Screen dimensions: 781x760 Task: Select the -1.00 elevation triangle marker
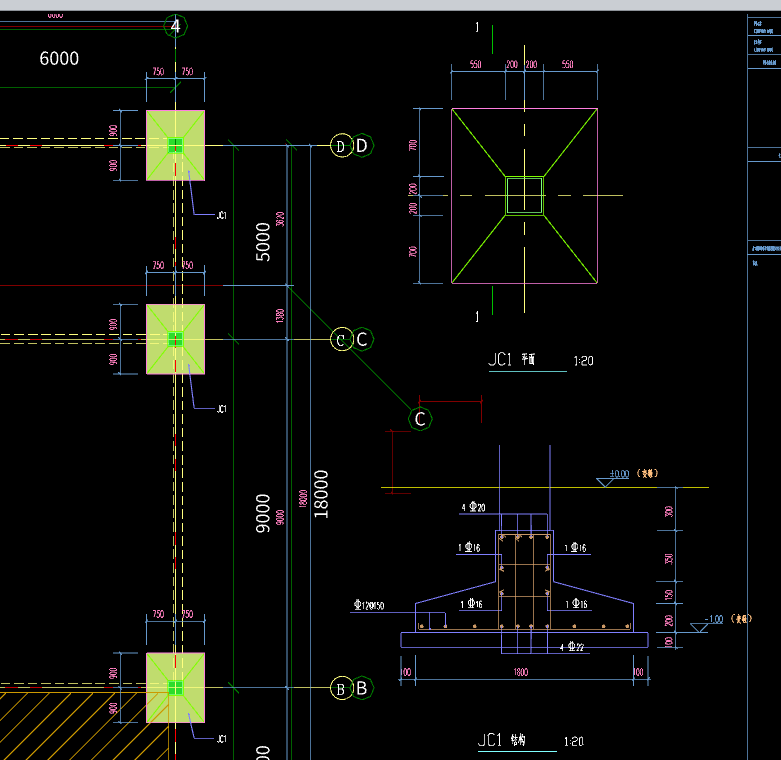tap(699, 628)
